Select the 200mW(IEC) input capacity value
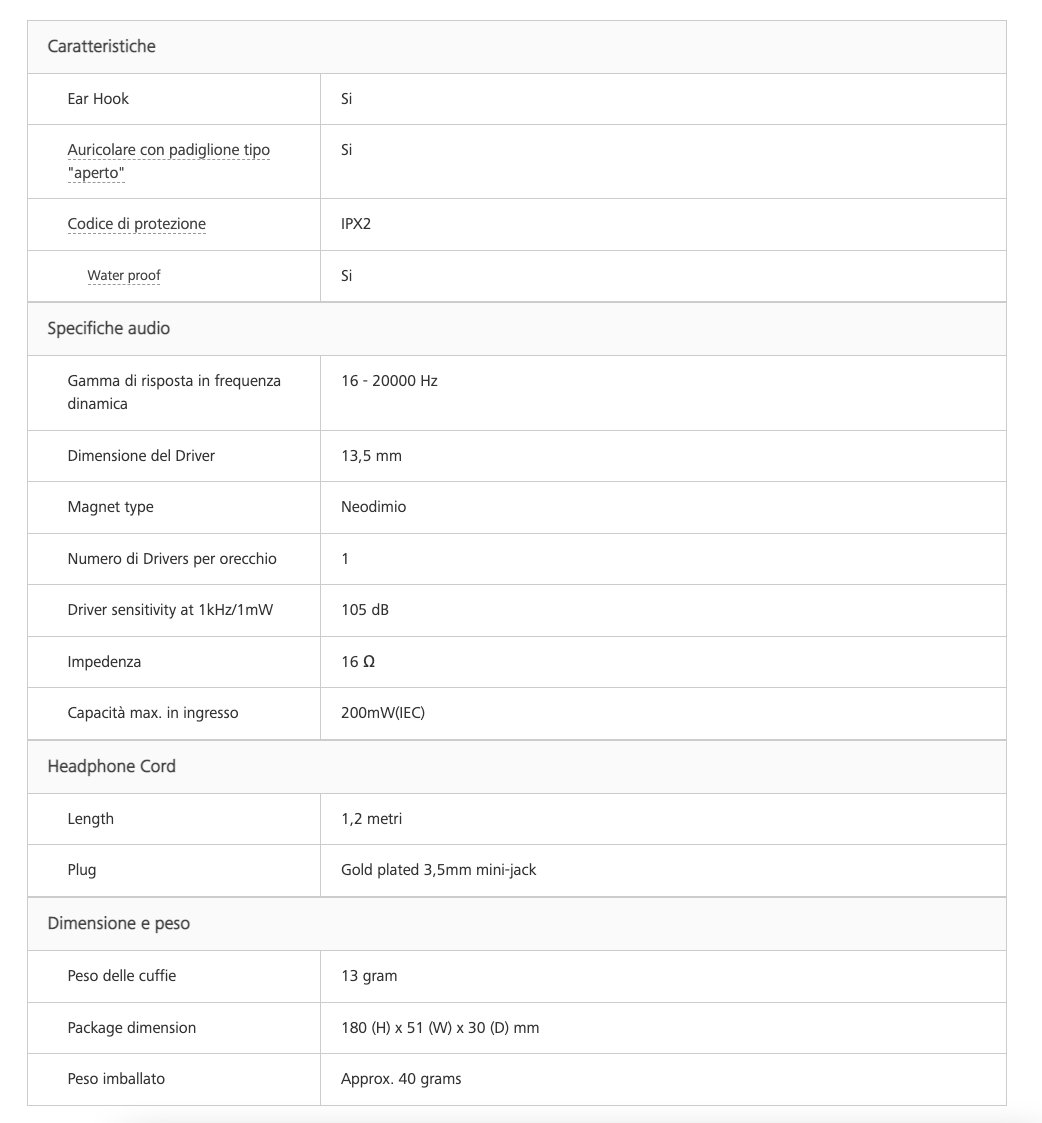Viewport: 1042px width, 1123px height. pyautogui.click(x=382, y=713)
